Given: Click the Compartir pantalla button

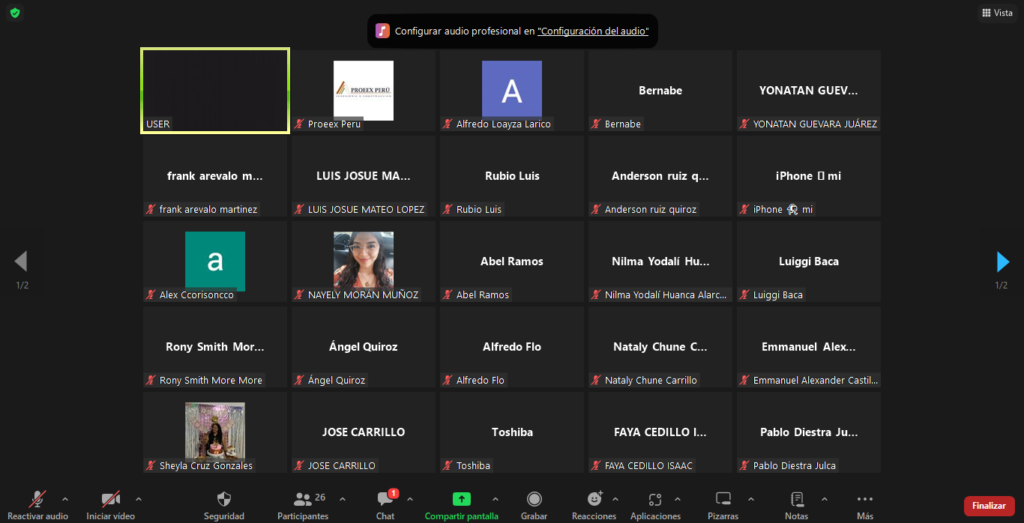Looking at the screenshot, I should tap(461, 499).
